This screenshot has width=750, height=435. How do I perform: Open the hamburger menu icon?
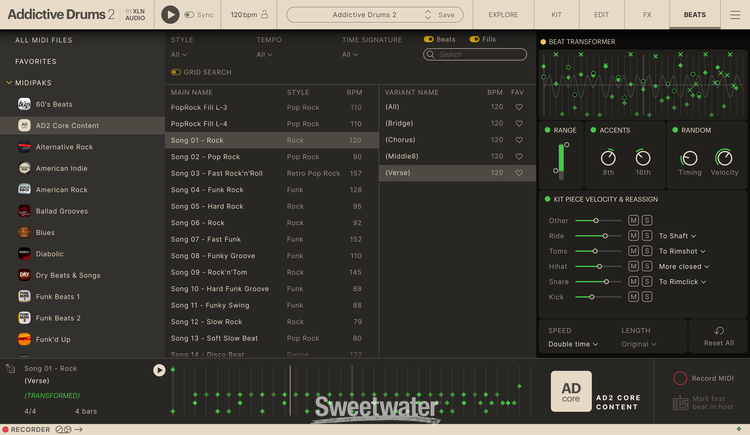pos(735,15)
